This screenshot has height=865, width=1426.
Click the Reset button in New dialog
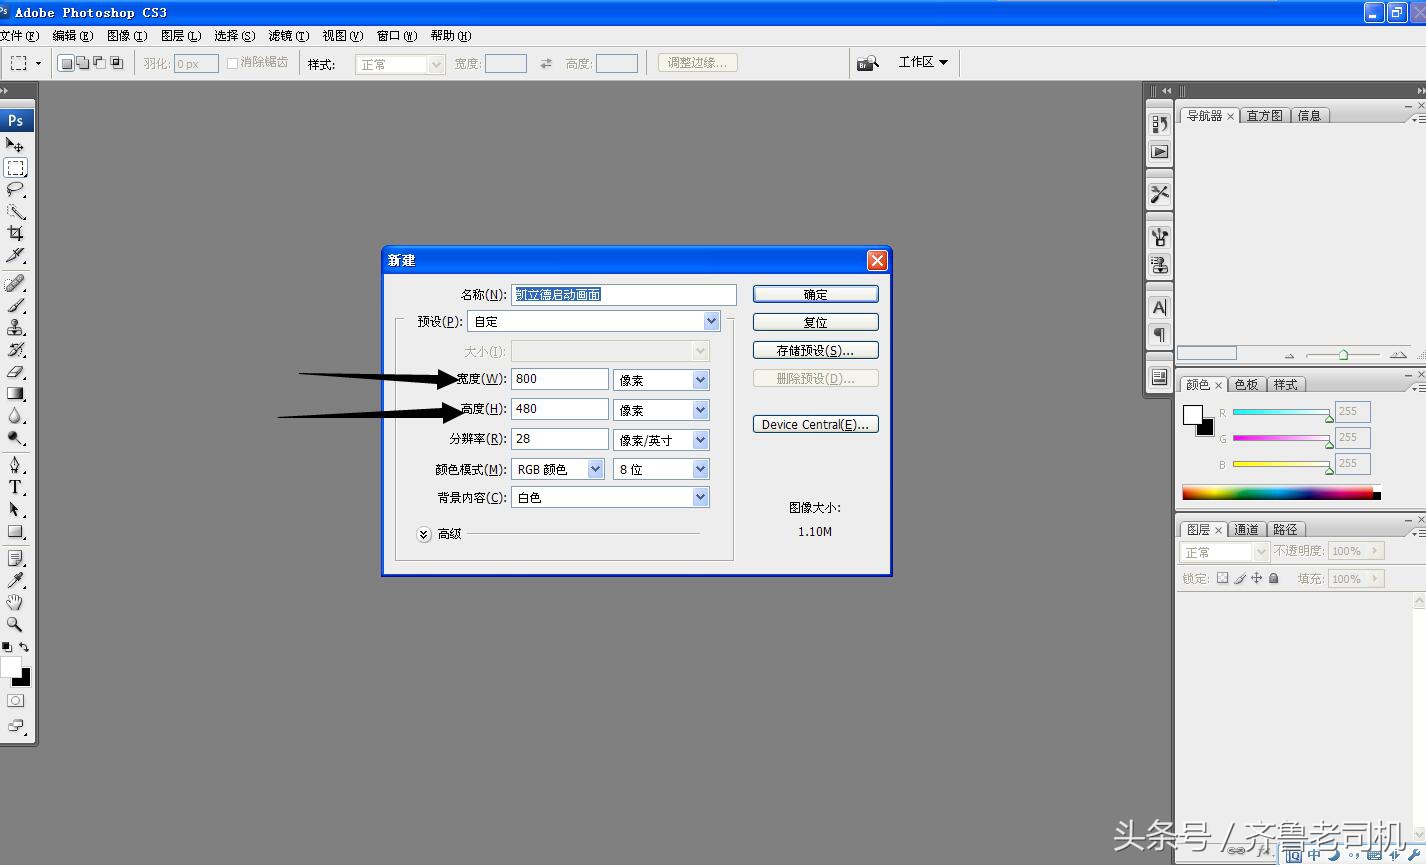815,322
